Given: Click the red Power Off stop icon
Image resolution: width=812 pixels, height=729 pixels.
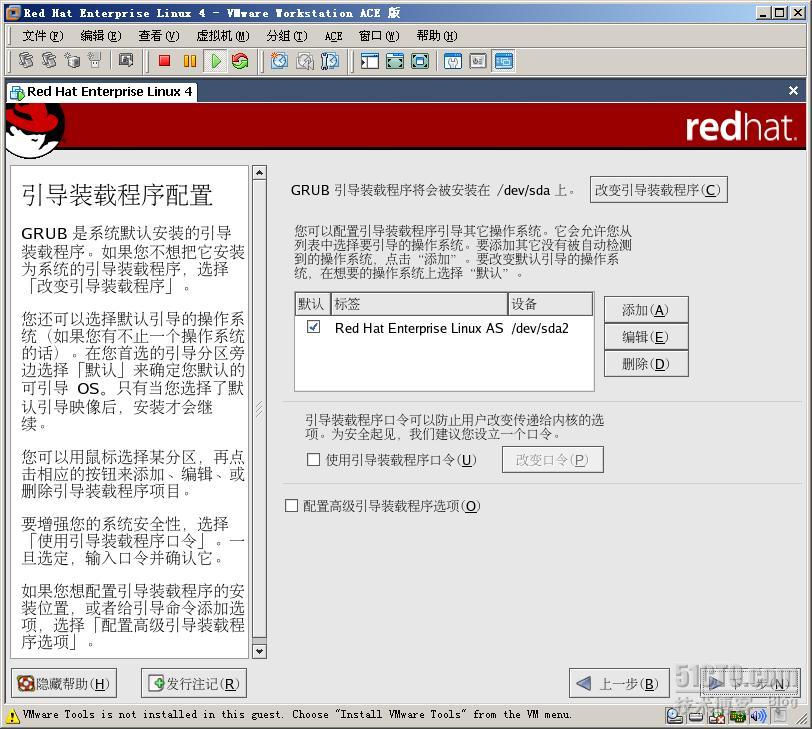Looking at the screenshot, I should click(165, 61).
